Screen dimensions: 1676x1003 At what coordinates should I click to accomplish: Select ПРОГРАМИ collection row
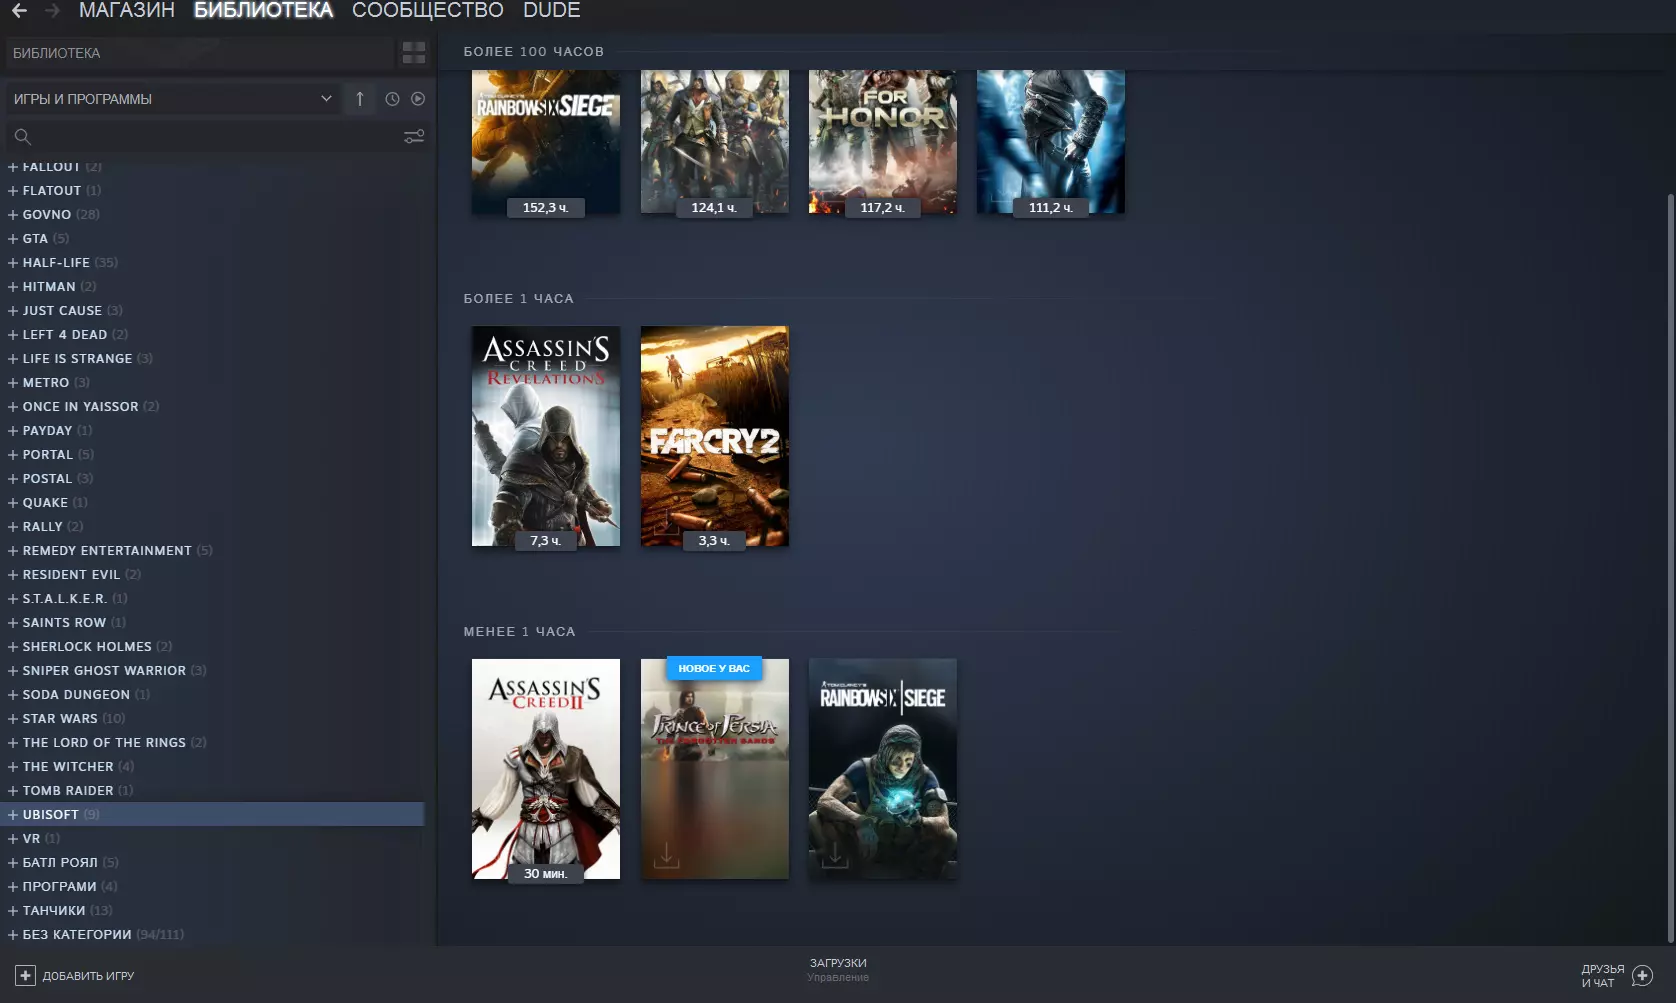tap(212, 886)
